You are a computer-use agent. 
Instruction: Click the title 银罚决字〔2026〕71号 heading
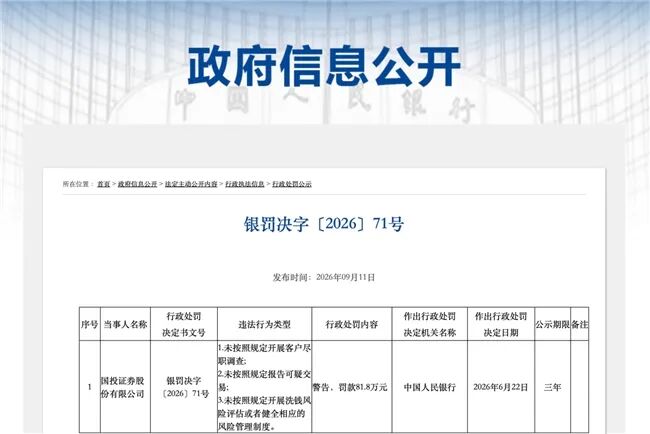tap(324, 224)
